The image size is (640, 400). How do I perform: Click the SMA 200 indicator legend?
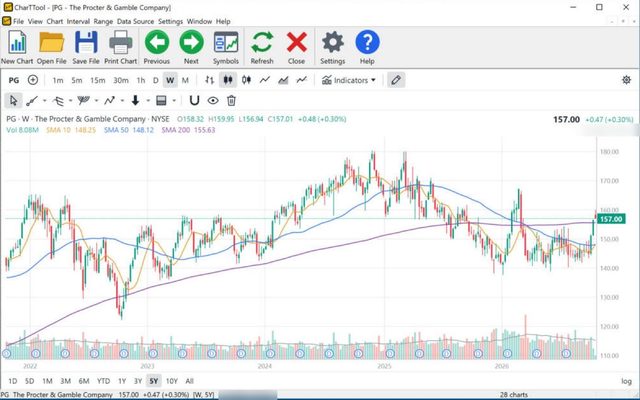(x=188, y=130)
